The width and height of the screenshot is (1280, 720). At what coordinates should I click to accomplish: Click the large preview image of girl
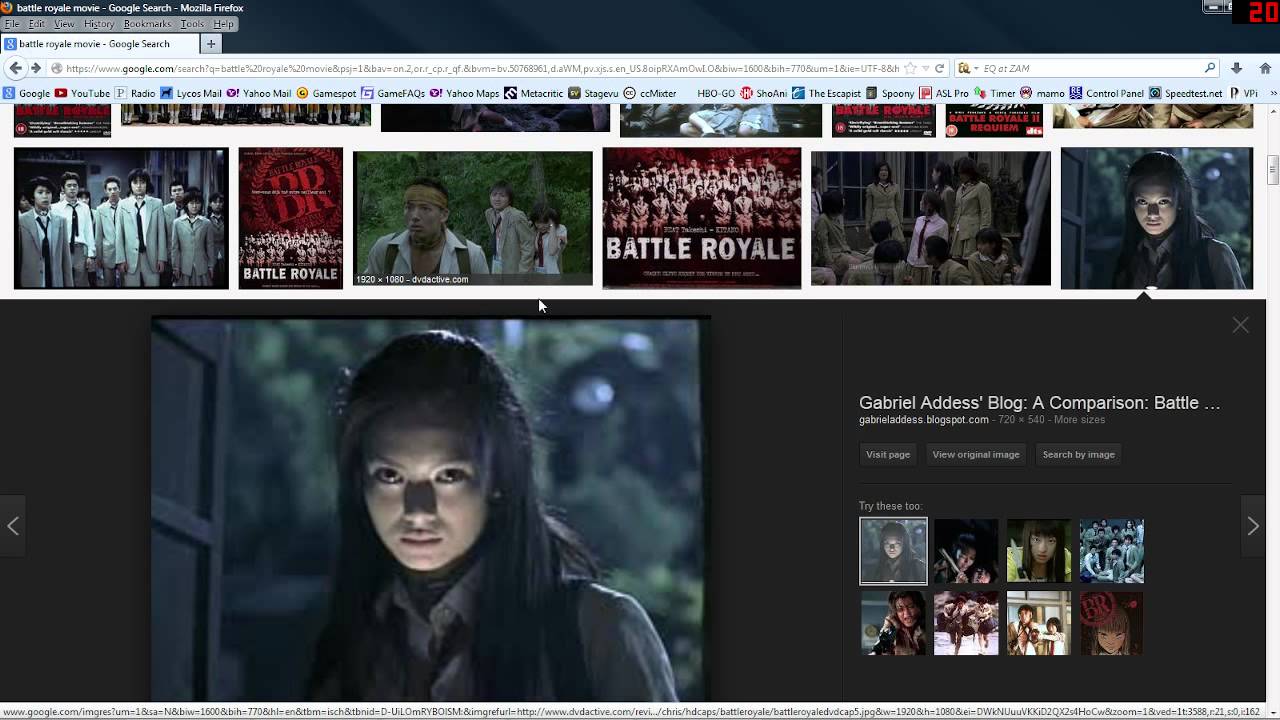pos(431,510)
